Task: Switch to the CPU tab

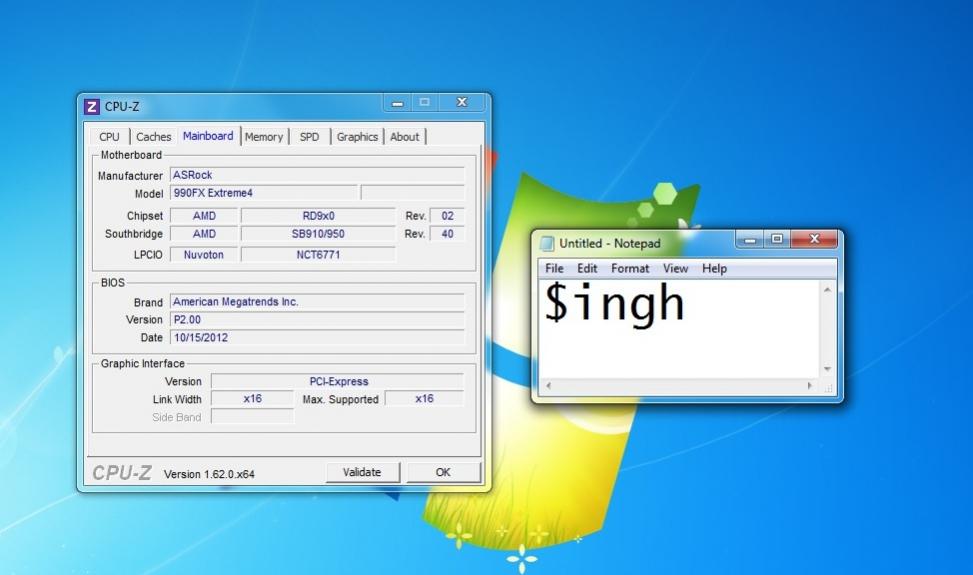Action: pos(109,136)
